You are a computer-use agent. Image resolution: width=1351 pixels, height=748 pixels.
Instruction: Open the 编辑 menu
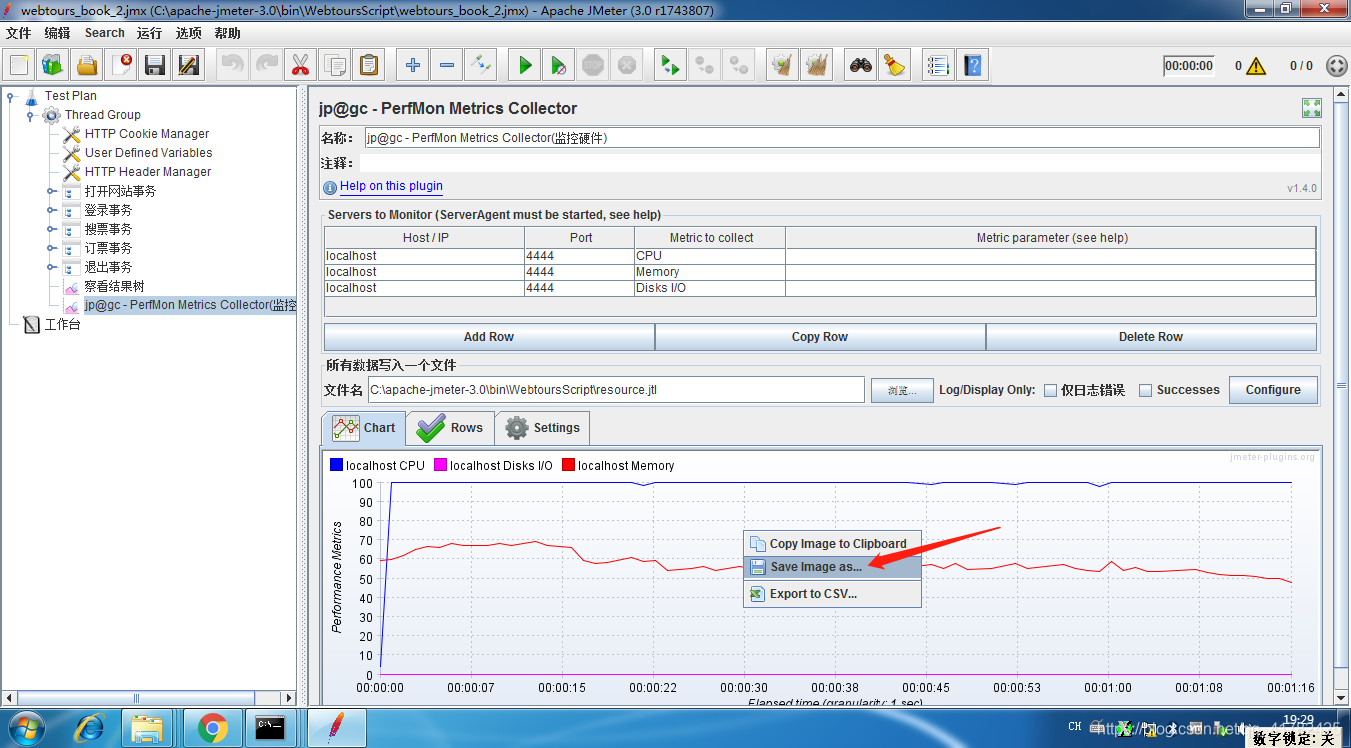click(x=57, y=33)
